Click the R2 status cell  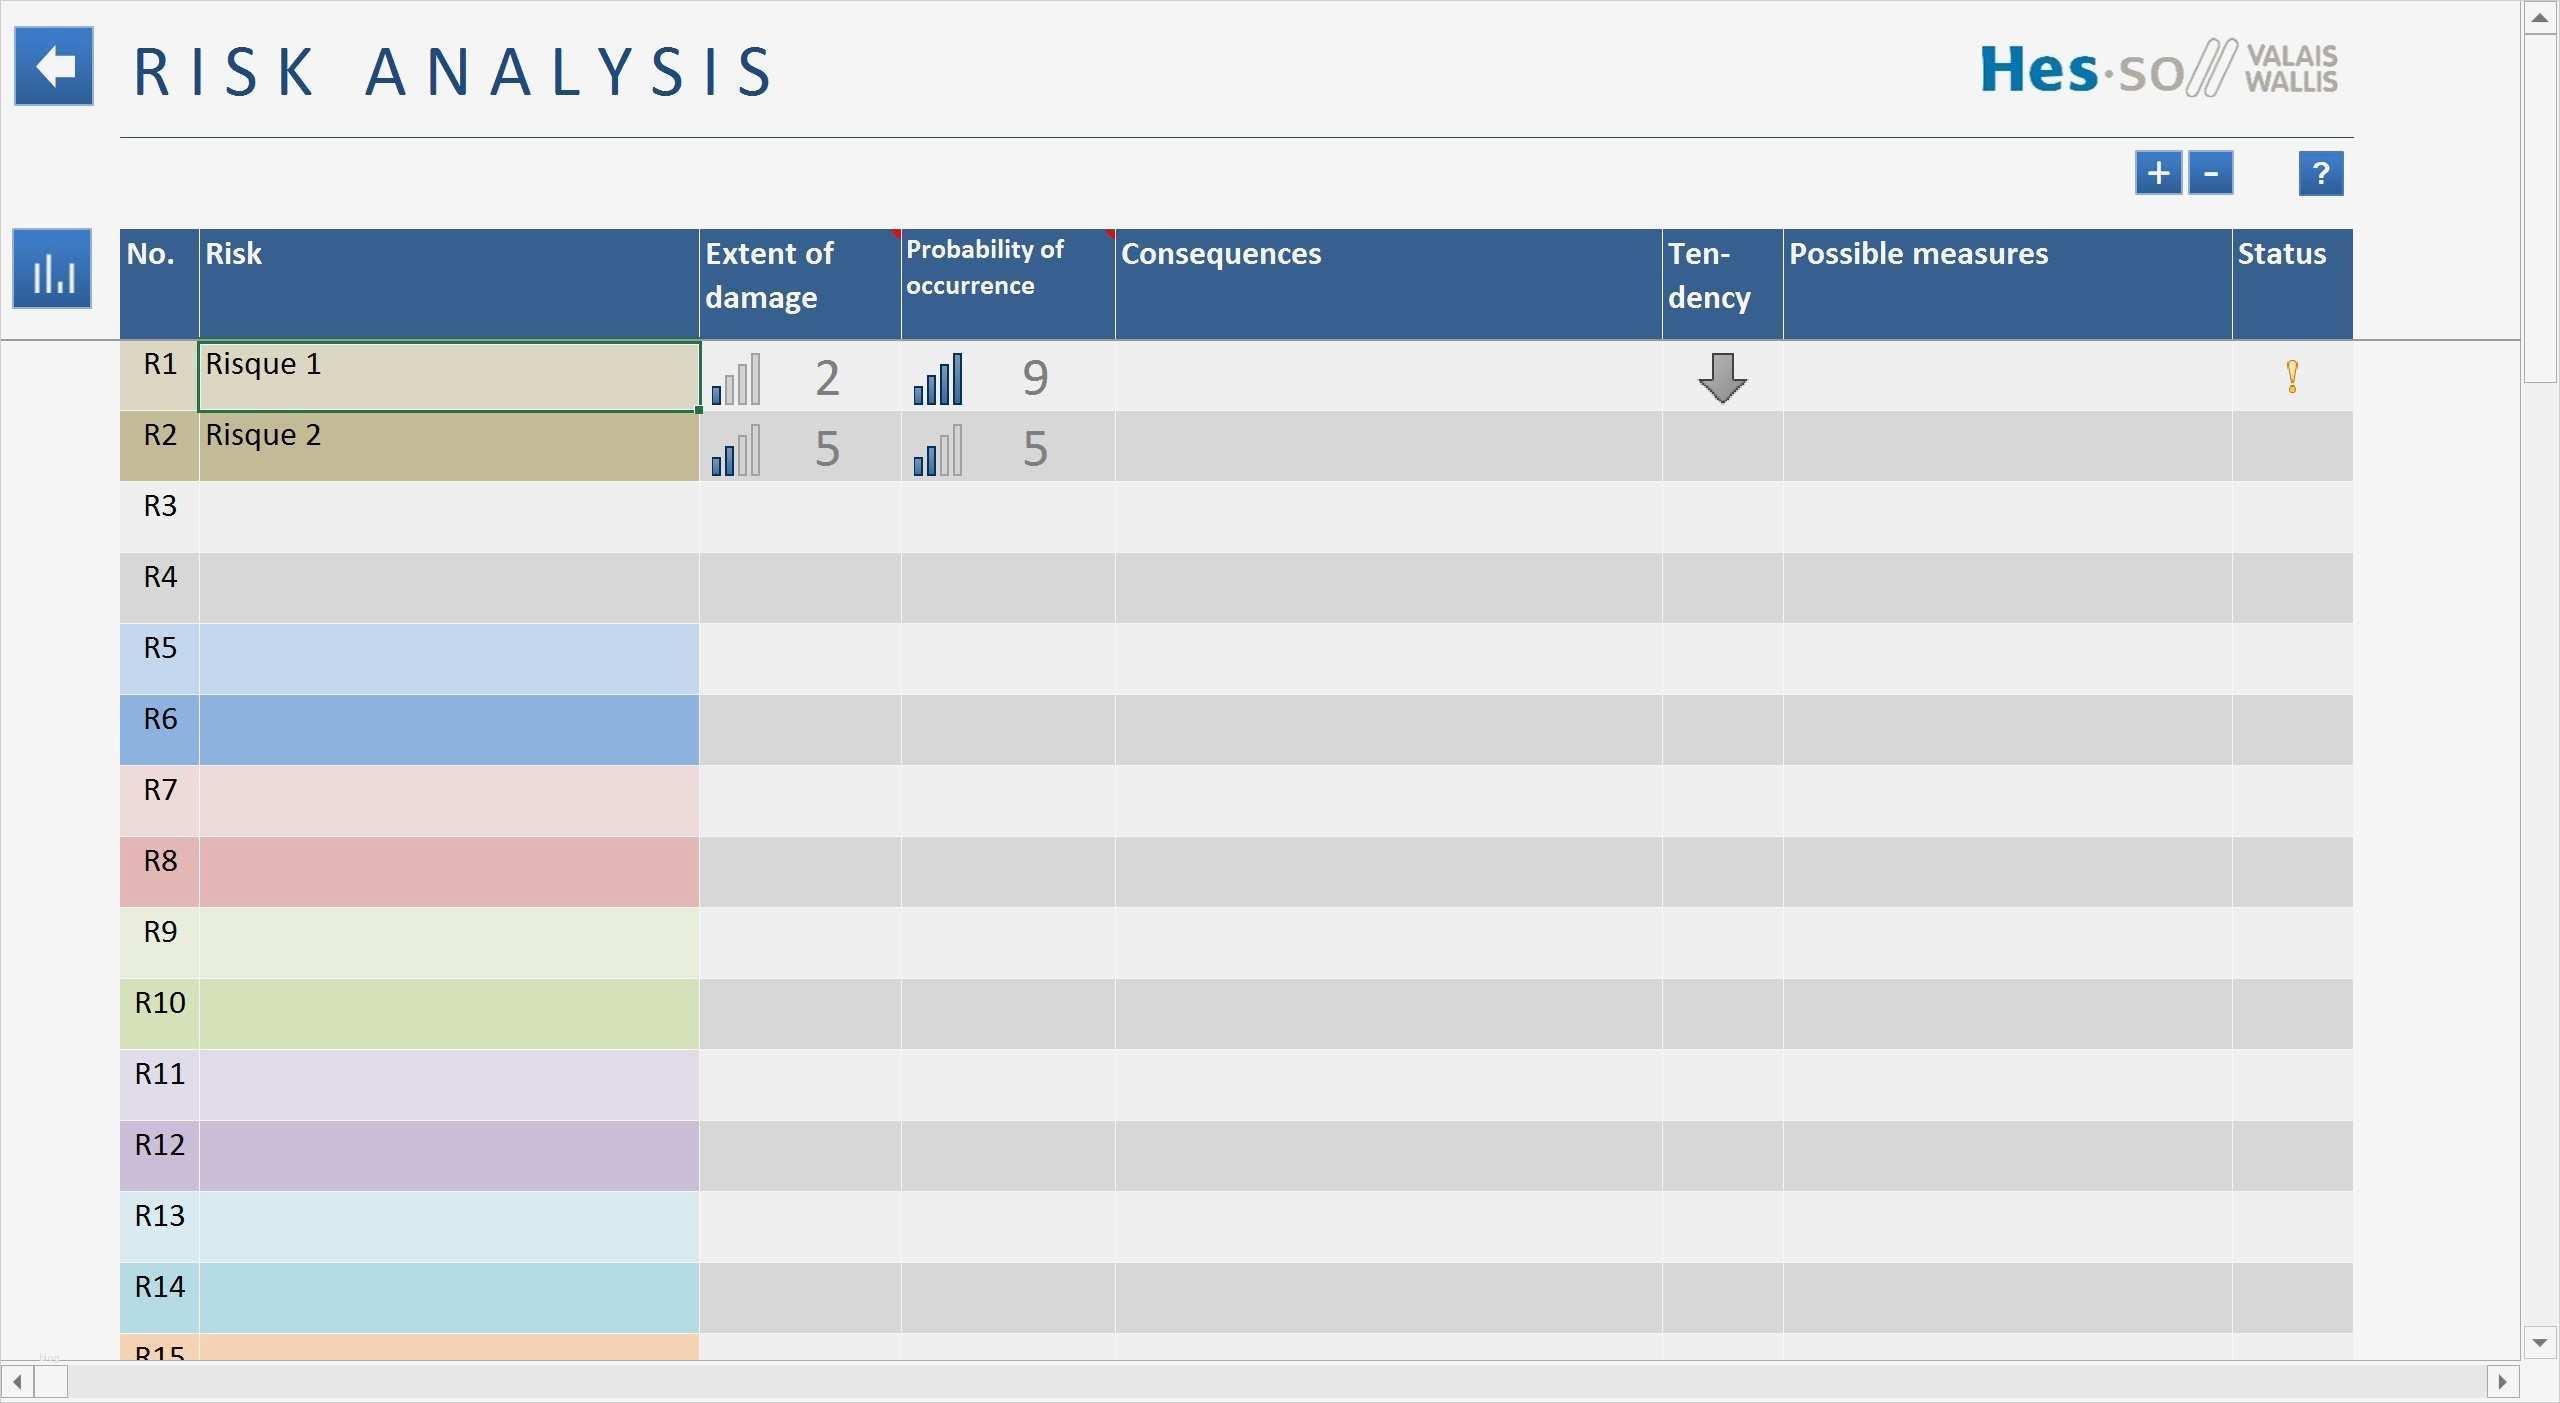[x=2291, y=447]
